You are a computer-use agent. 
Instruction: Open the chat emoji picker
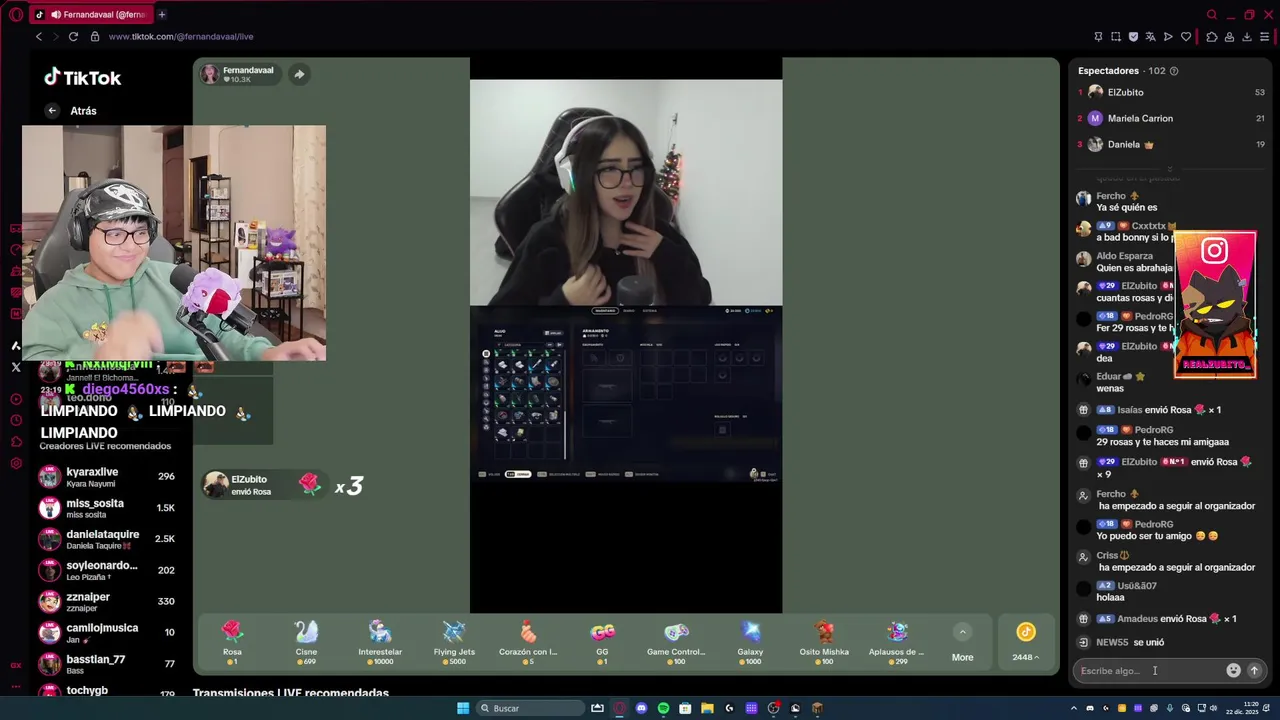tap(1233, 671)
